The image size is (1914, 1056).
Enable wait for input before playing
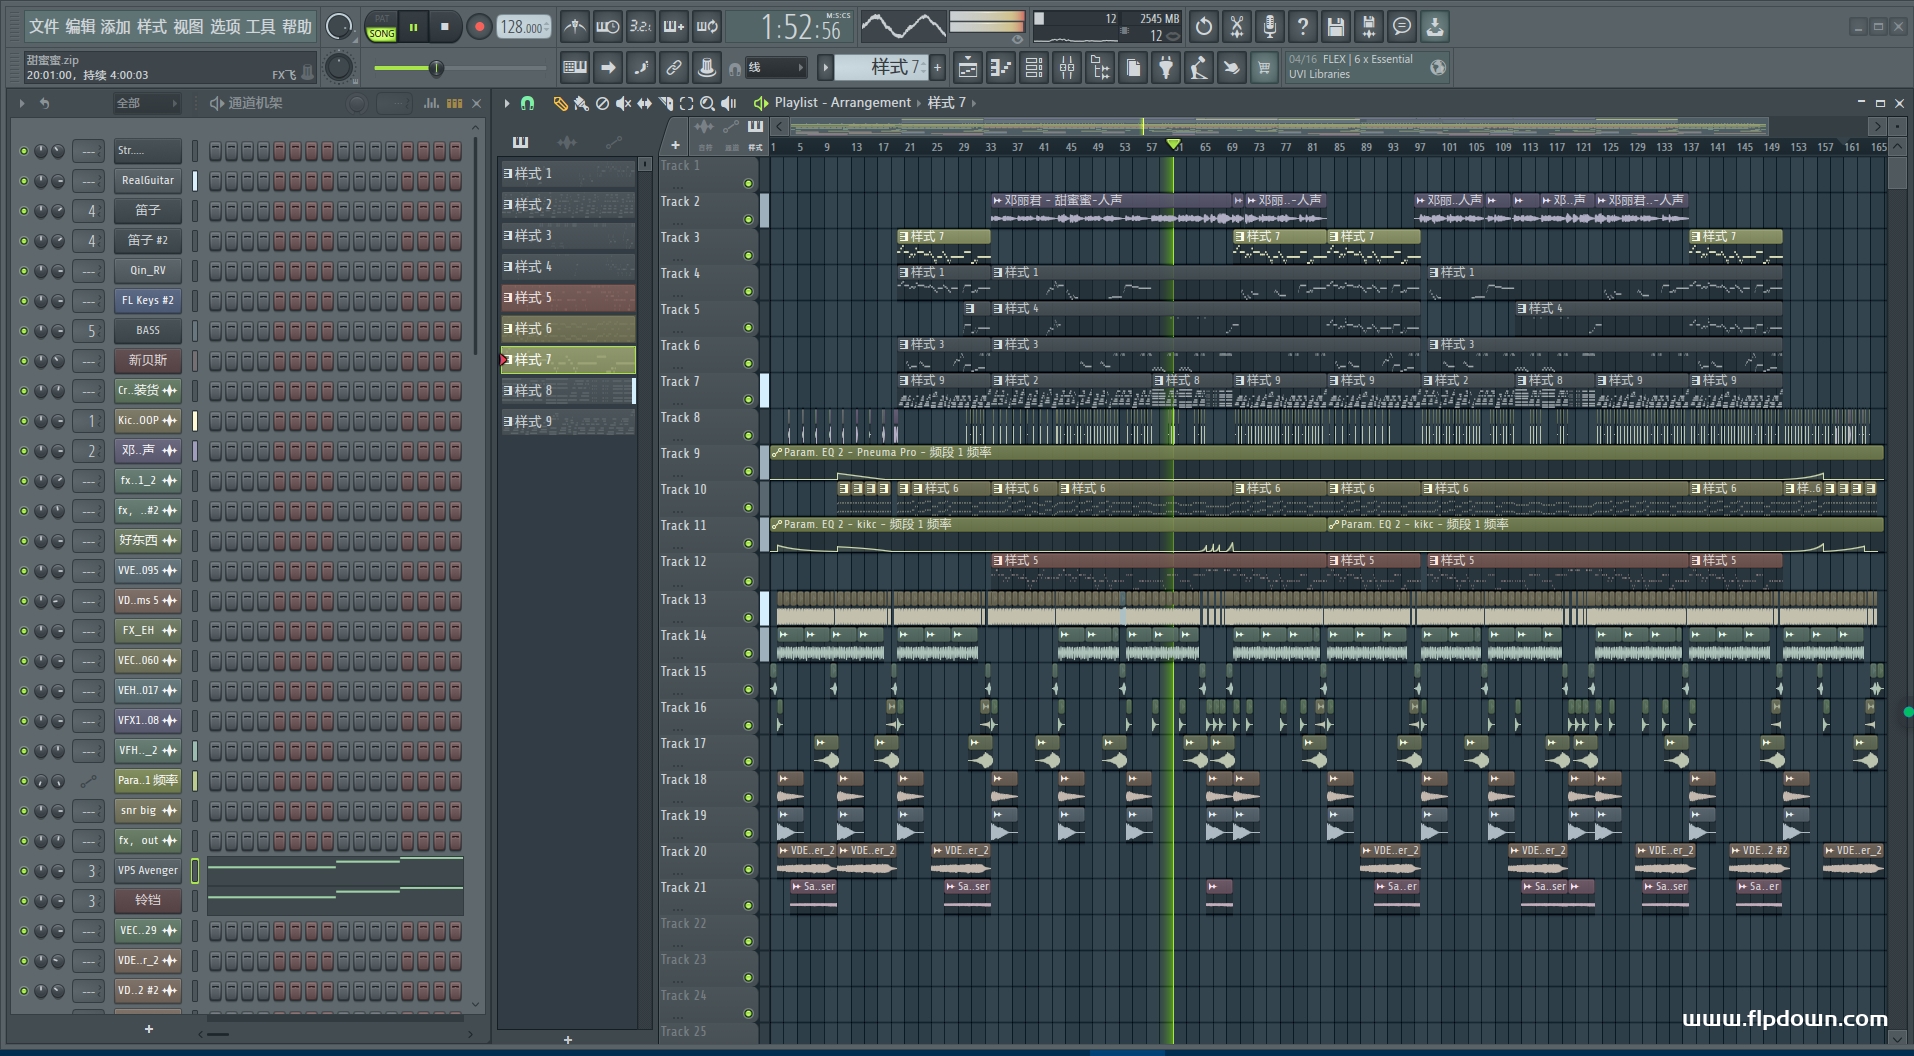click(608, 27)
